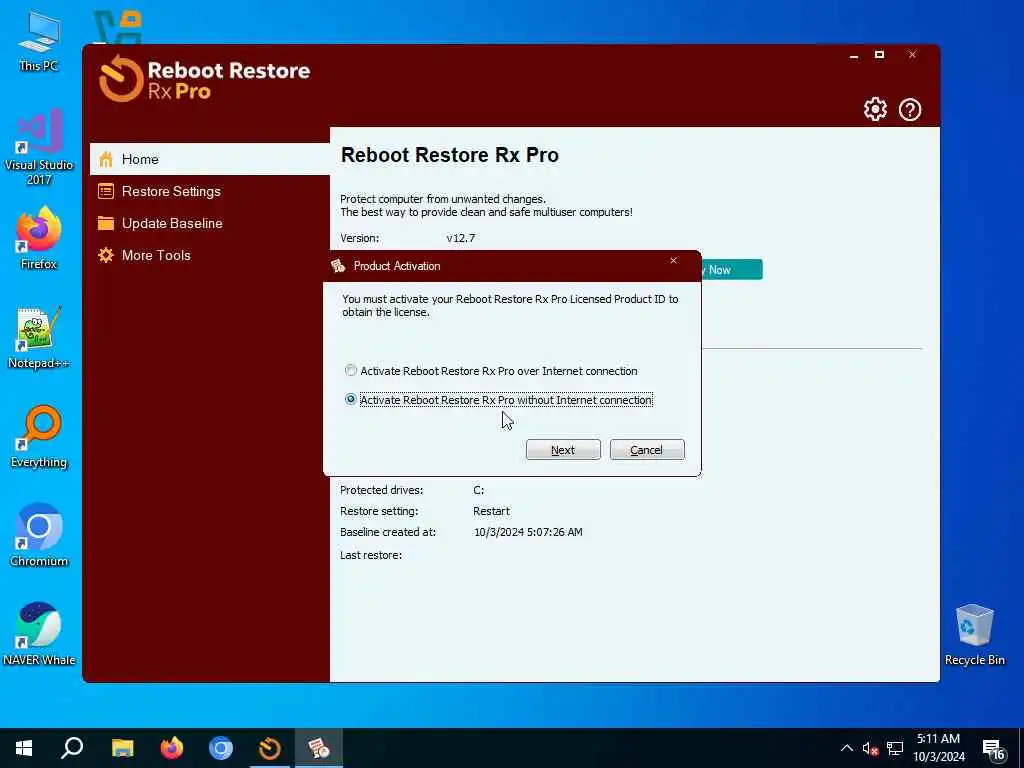
Task: Open Chromium from the taskbar
Action: tap(221, 748)
